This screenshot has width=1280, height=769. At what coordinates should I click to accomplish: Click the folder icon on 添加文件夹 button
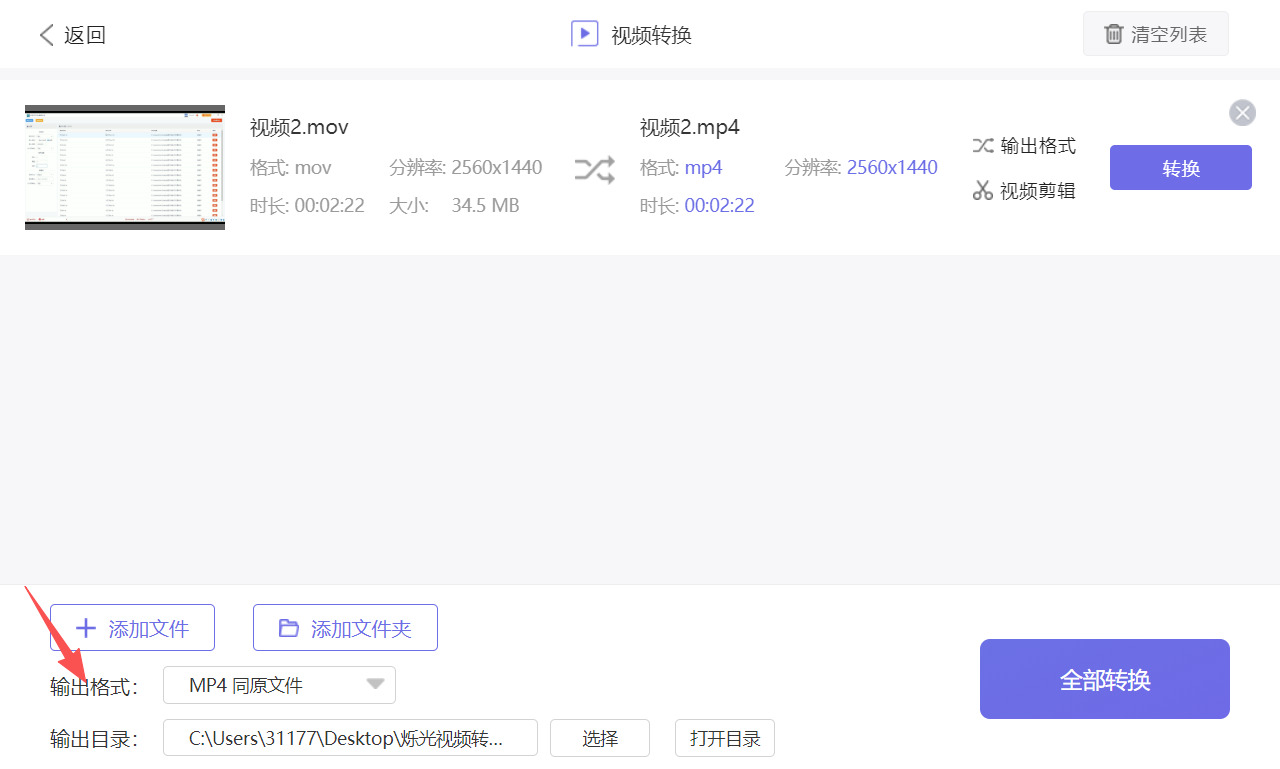pyautogui.click(x=289, y=627)
